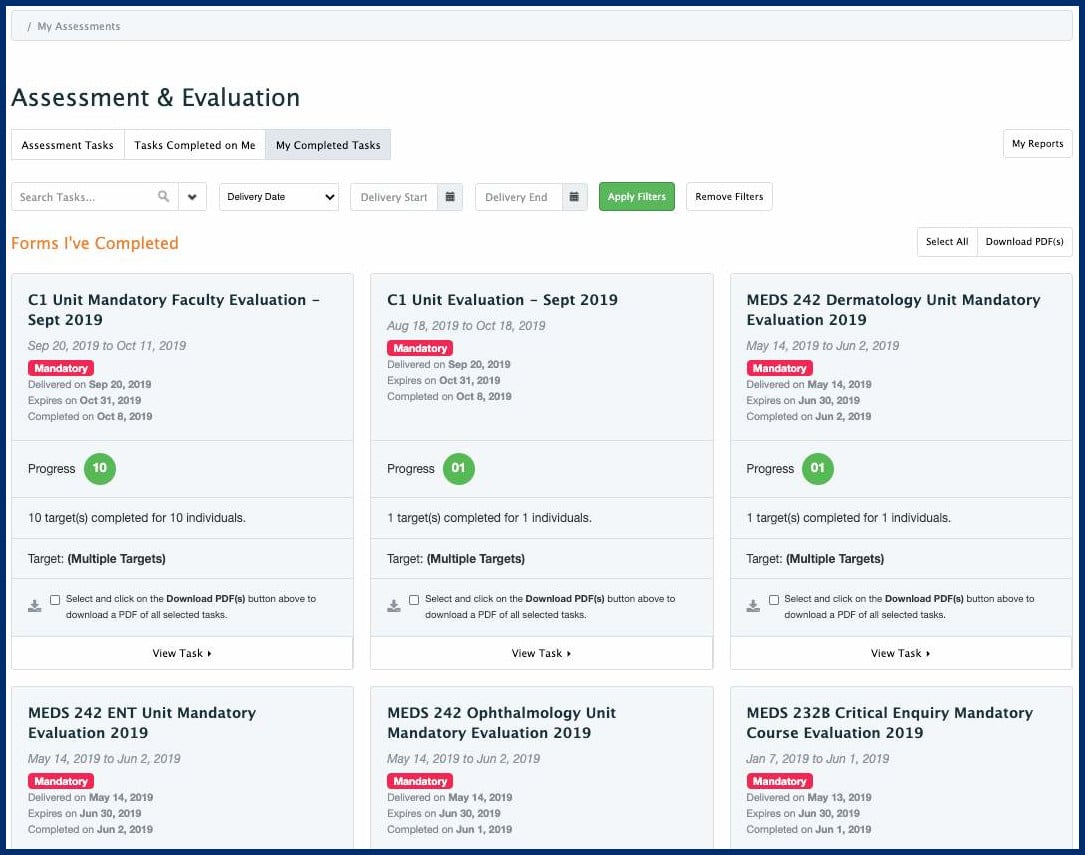1085x855 pixels.
Task: Open the Delivery Start calendar picker
Action: click(x=449, y=196)
